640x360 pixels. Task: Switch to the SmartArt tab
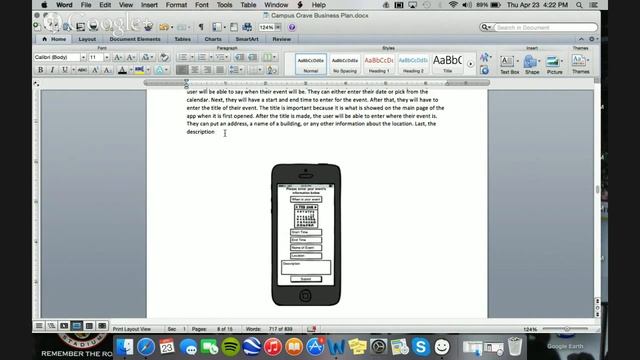[247, 39]
